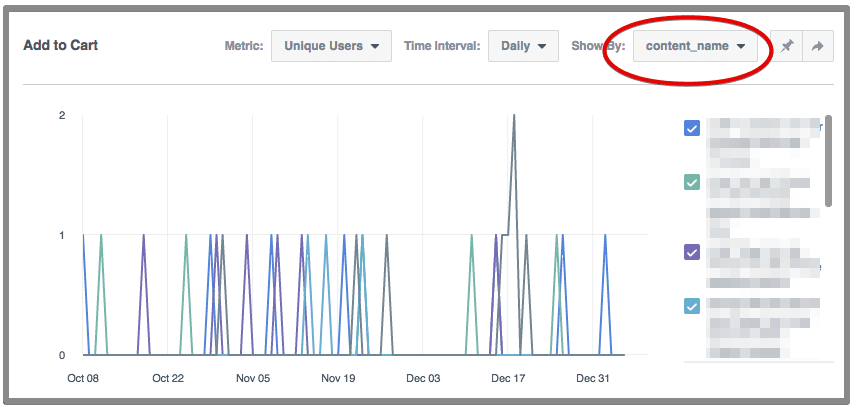Click the Add to Cart chart title
Viewport: 855px width, 408px height.
pyautogui.click(x=60, y=46)
